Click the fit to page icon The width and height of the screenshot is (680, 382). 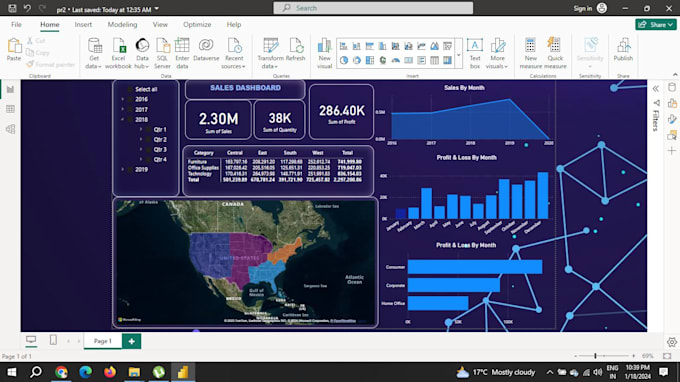[x=667, y=356]
